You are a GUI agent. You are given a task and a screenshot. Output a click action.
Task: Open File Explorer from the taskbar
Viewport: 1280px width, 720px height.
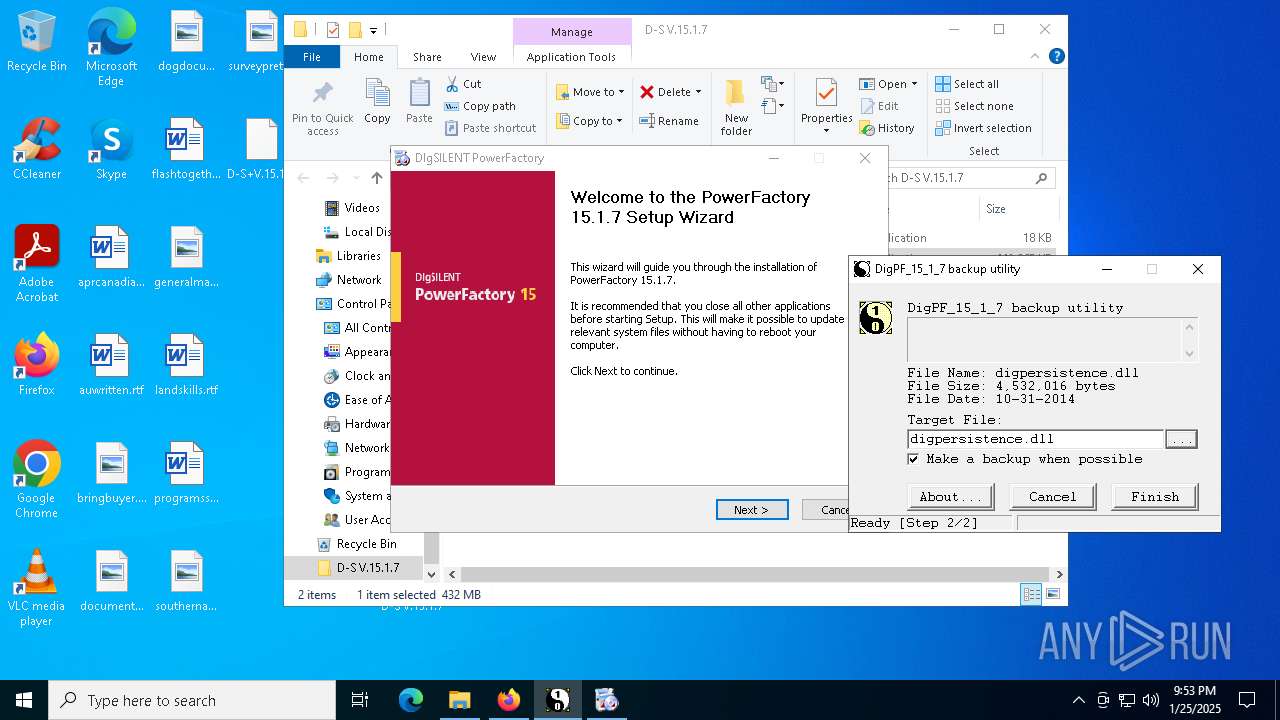[459, 700]
